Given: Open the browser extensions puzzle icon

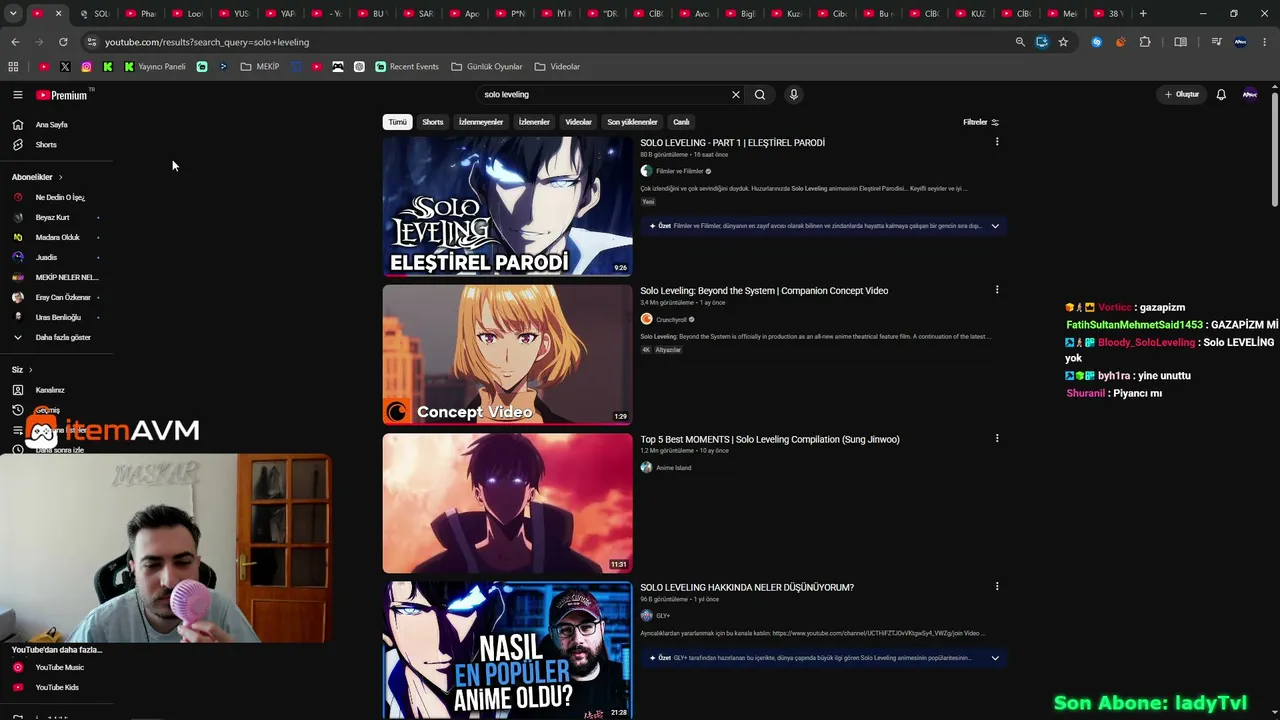Looking at the screenshot, I should (1145, 42).
